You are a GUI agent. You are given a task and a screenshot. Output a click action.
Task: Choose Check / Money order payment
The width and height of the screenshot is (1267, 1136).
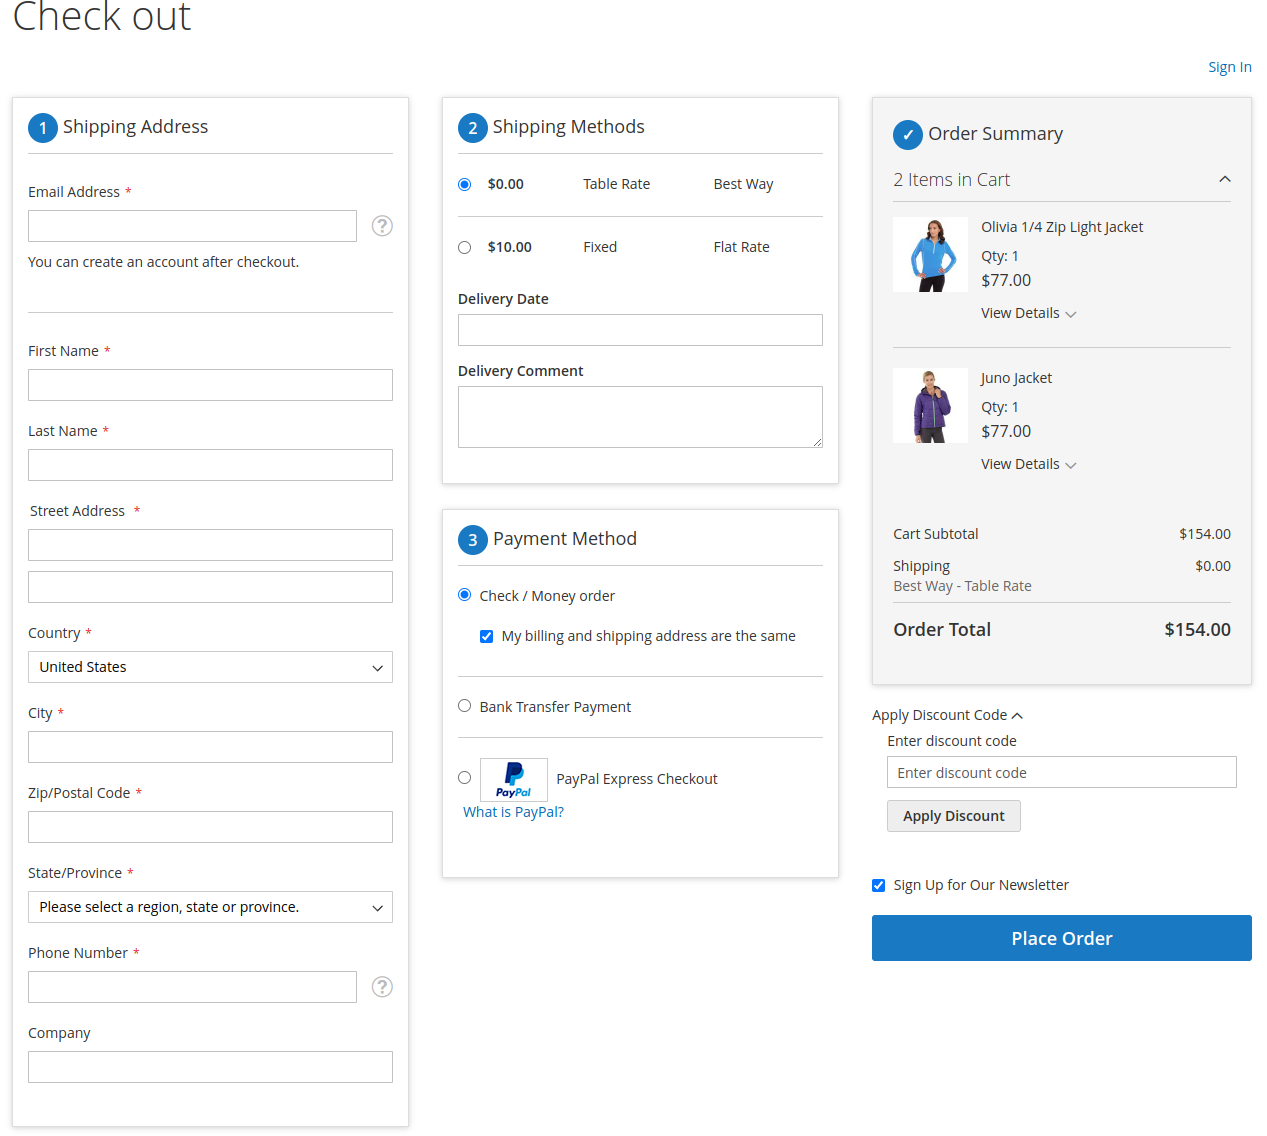click(x=464, y=595)
